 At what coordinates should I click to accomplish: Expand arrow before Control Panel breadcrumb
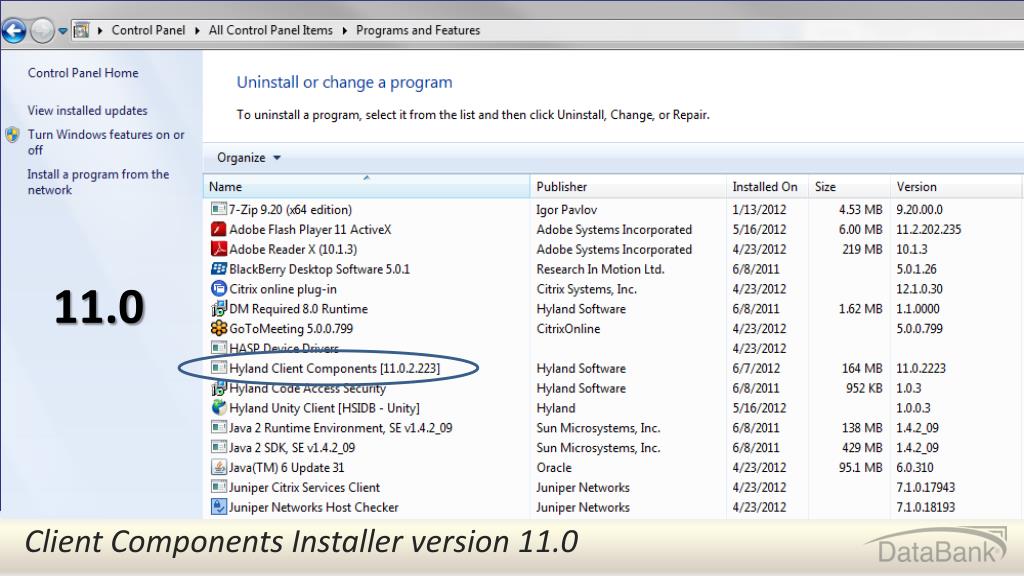click(100, 30)
